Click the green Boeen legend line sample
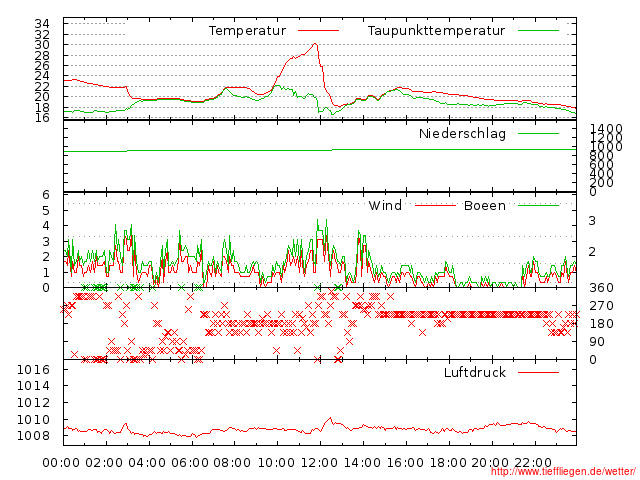 pyautogui.click(x=538, y=205)
